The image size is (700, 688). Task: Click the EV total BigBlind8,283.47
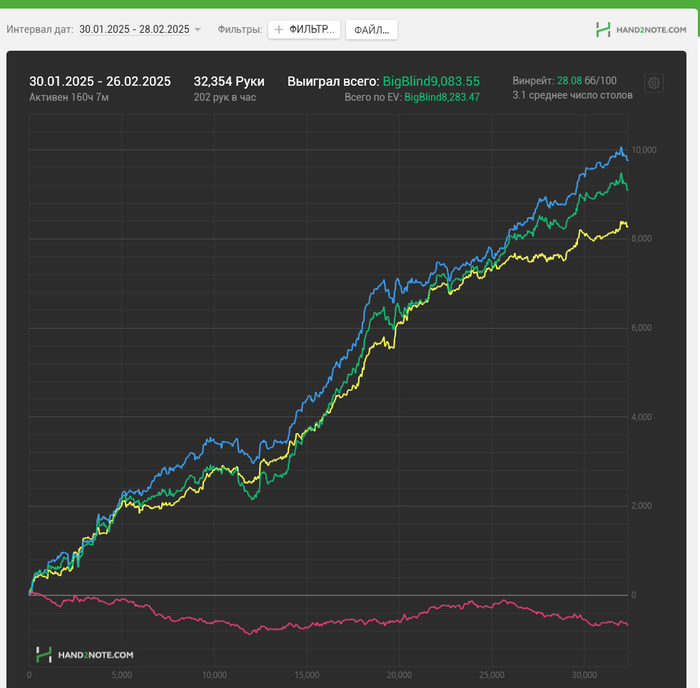pos(442,97)
